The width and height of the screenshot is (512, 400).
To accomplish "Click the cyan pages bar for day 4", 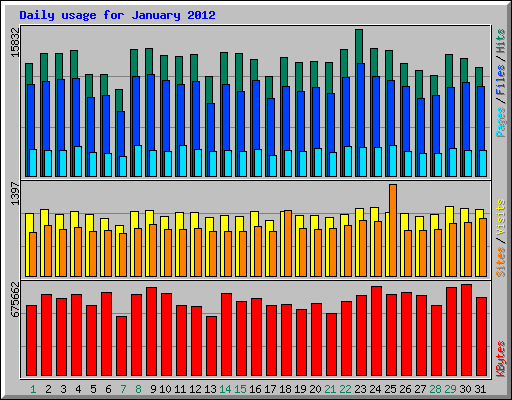I will (78, 161).
